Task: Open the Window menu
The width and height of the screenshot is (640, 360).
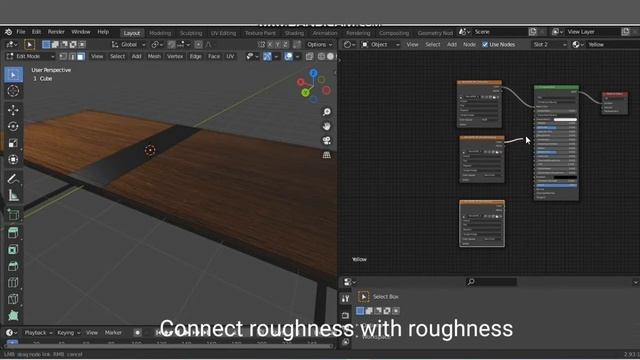Action: point(81,32)
